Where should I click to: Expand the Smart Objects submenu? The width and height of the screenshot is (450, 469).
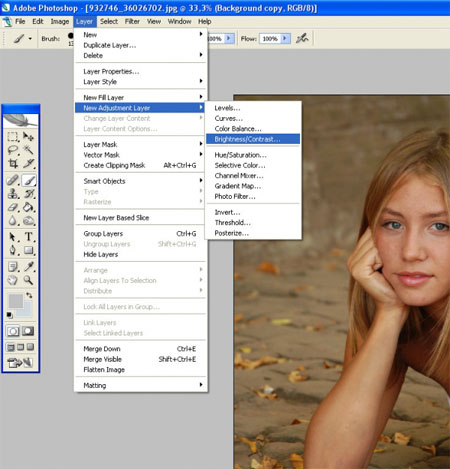coord(141,181)
